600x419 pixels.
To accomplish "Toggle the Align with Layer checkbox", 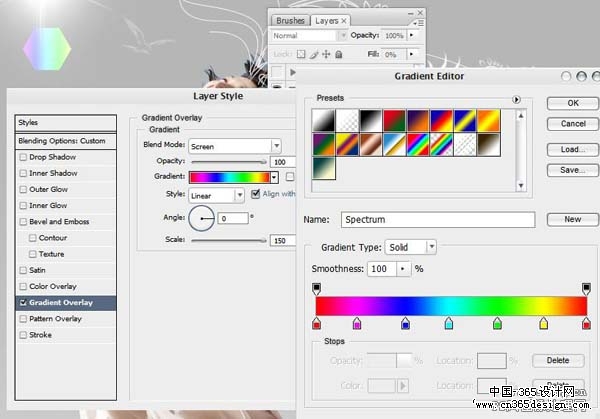I will [256, 194].
